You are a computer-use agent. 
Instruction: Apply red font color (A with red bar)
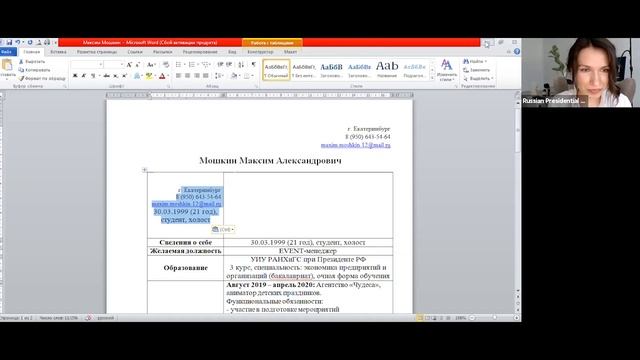pyautogui.click(x=162, y=76)
